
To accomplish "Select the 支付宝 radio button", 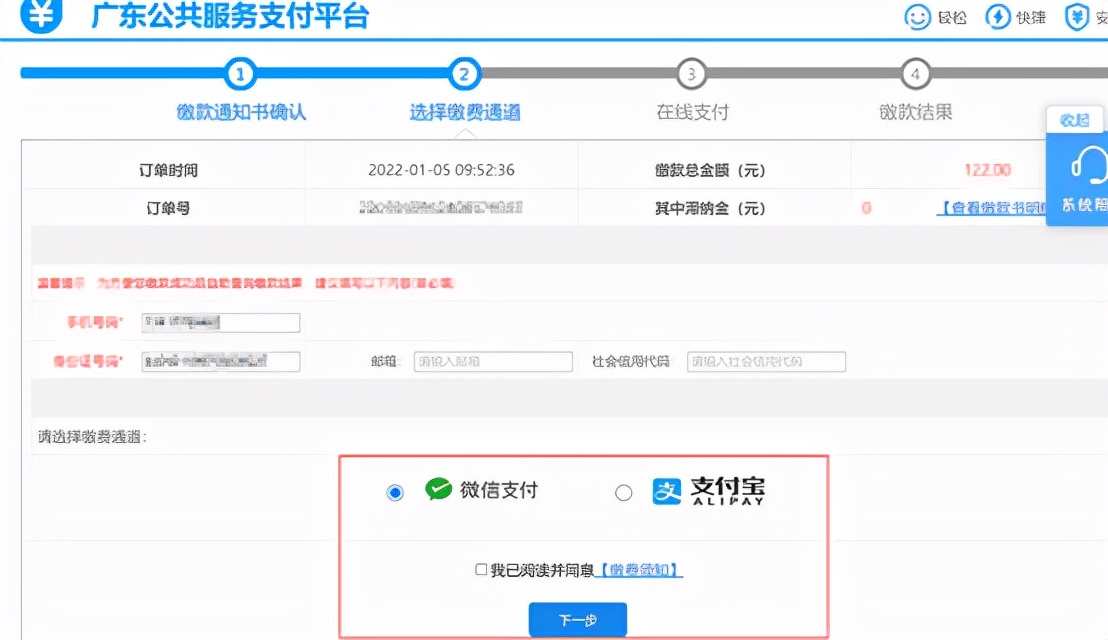I will coord(625,491).
